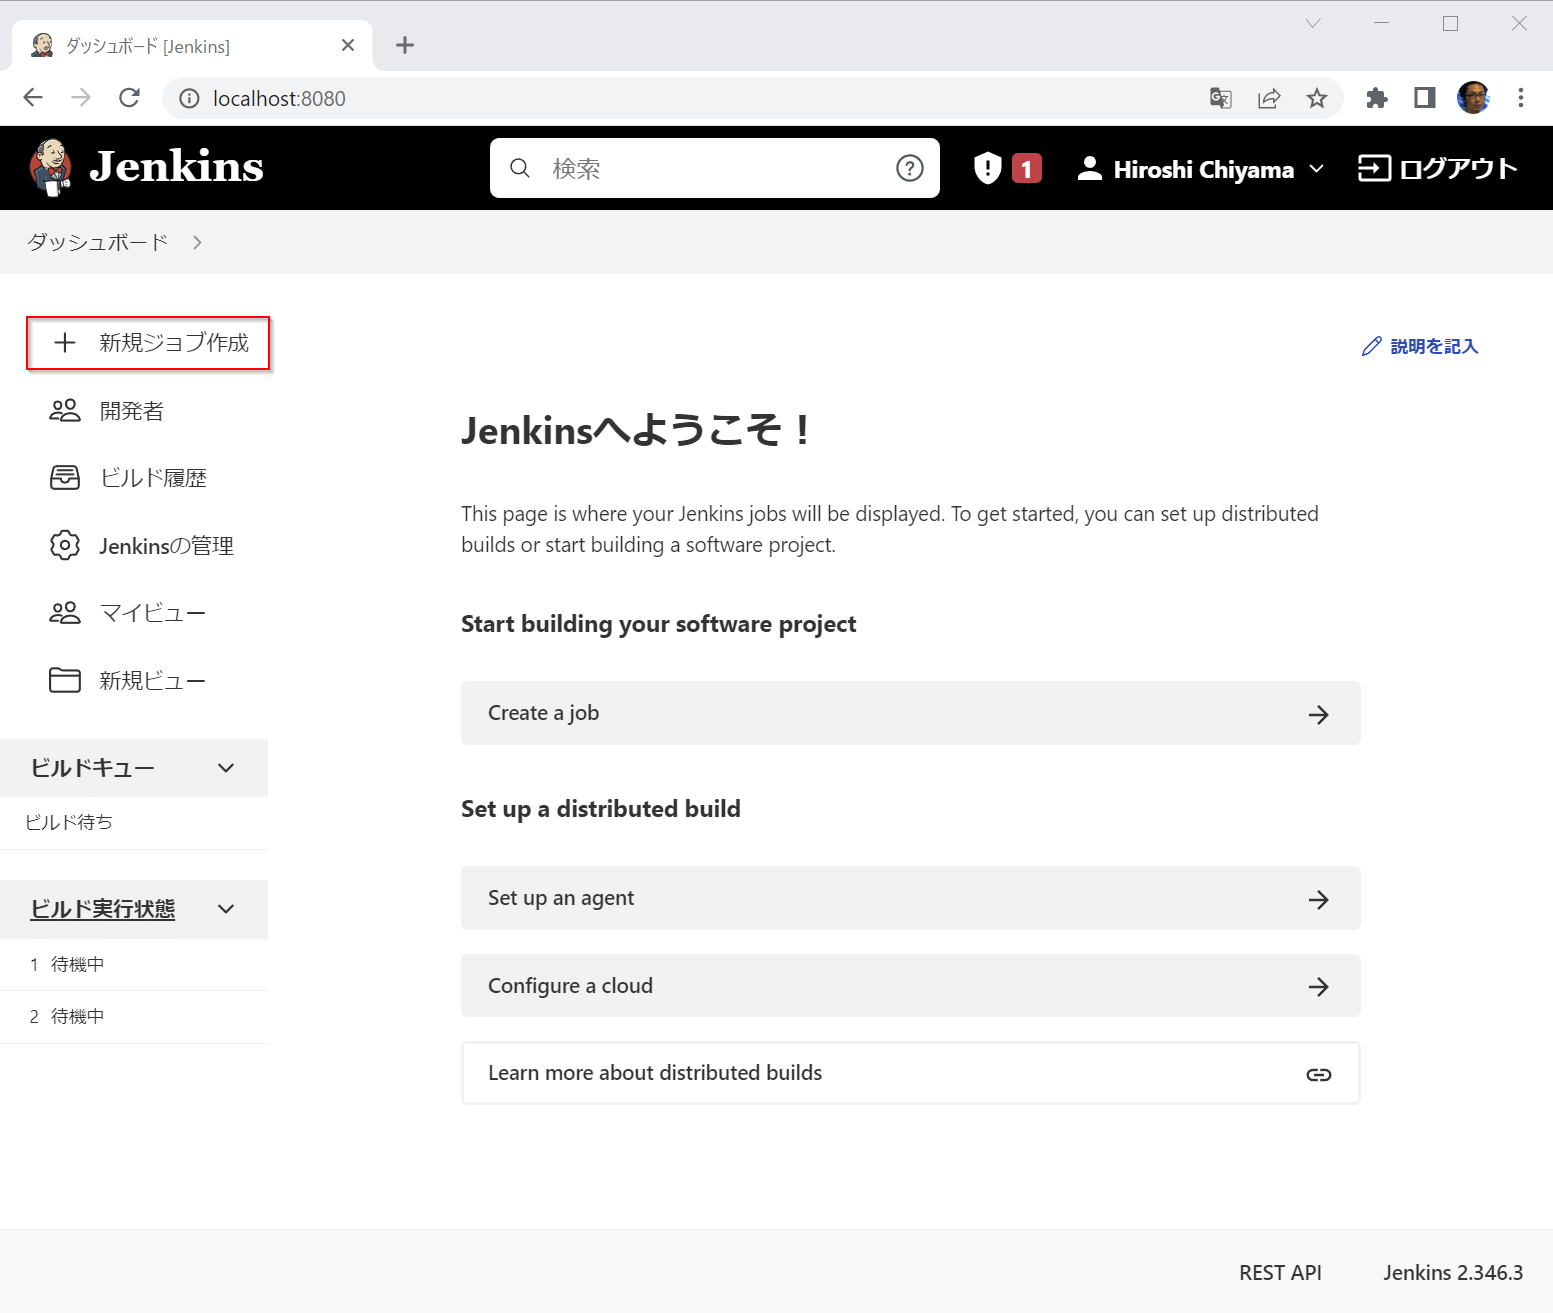
Task: Click the Jenkins 2.346.3 version link
Action: pyautogui.click(x=1453, y=1273)
